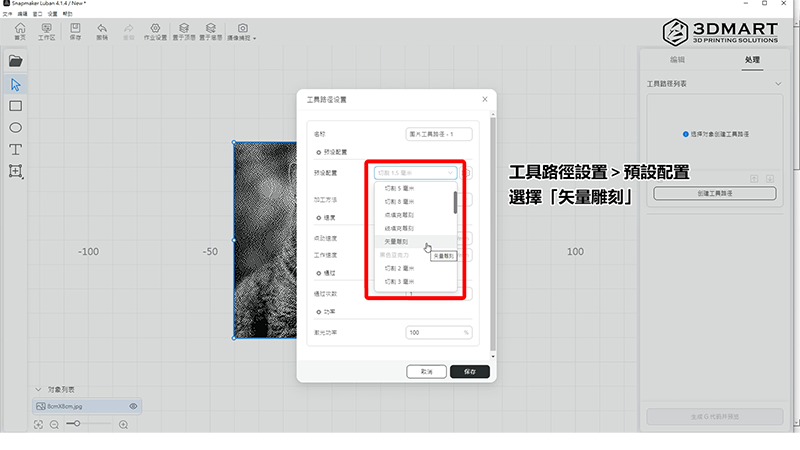
Task: Toggle visibility of 8cmX8cm.jpg object
Action: 133,406
